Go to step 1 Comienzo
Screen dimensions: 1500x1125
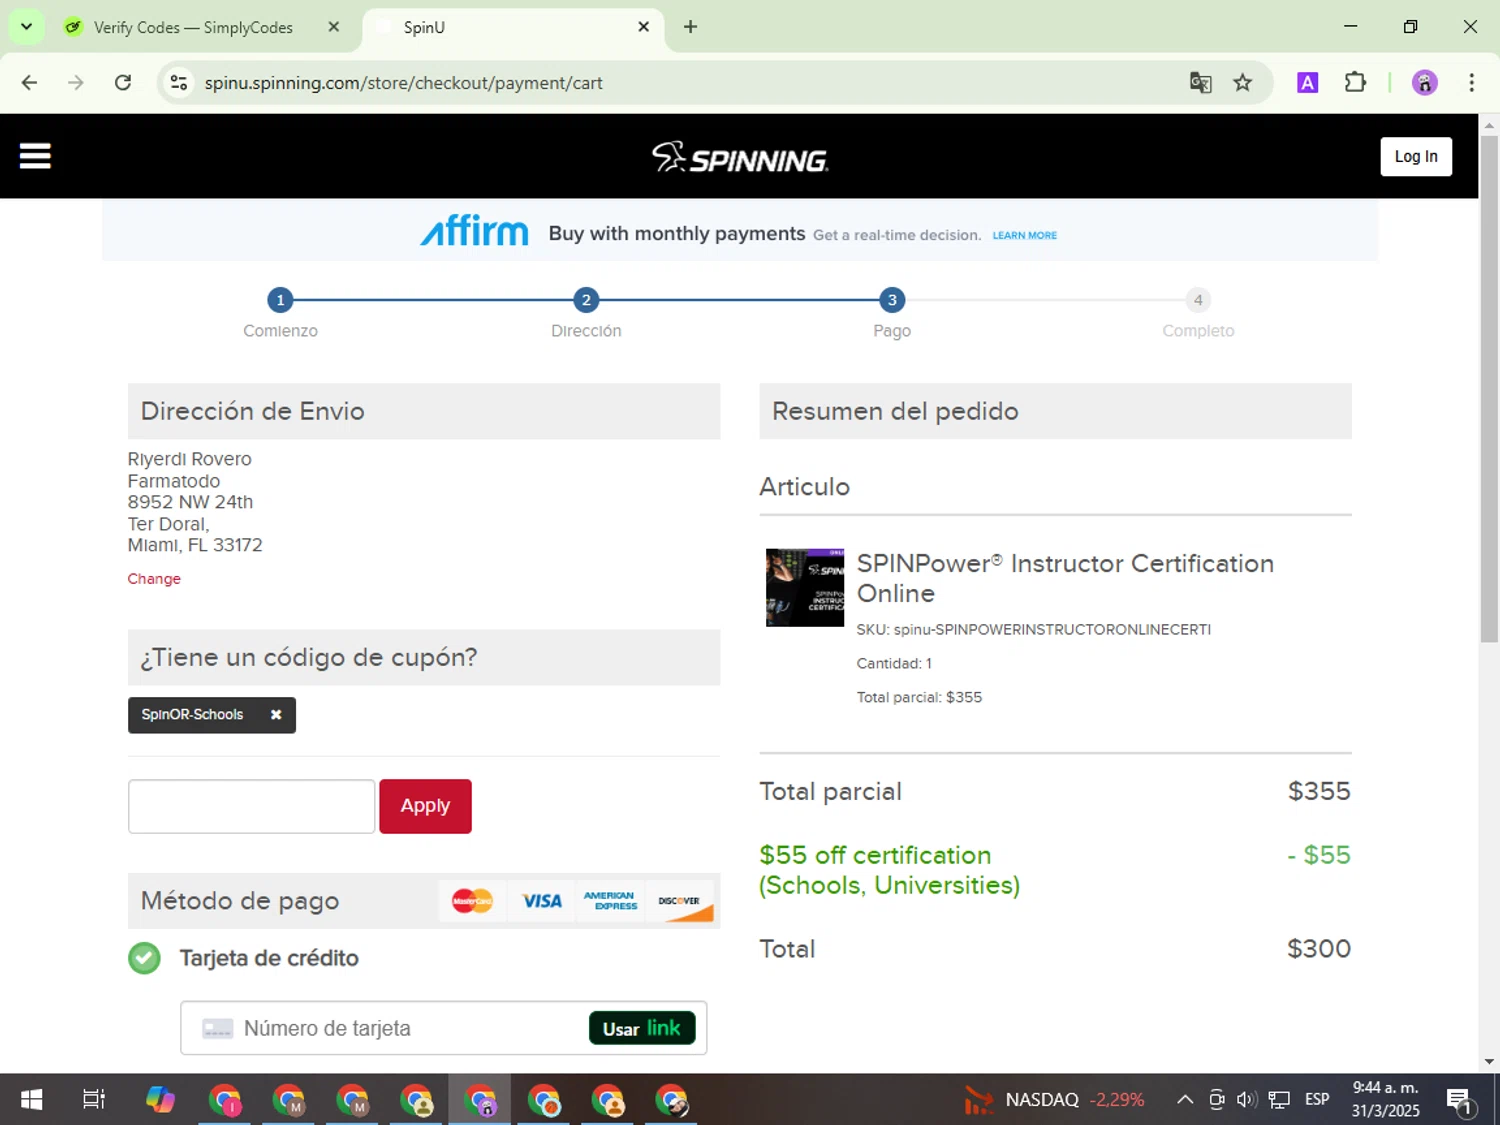(x=280, y=300)
